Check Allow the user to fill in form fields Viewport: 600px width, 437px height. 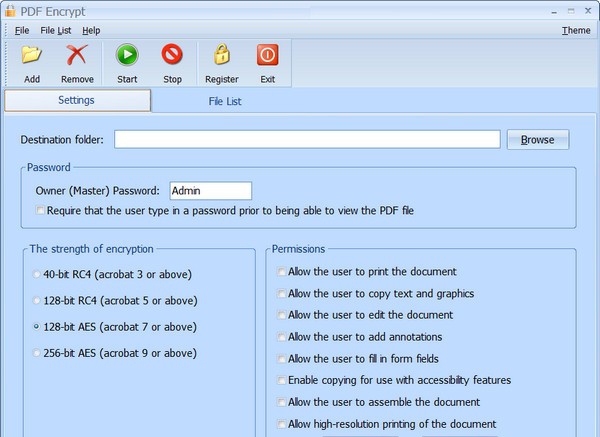tap(281, 359)
